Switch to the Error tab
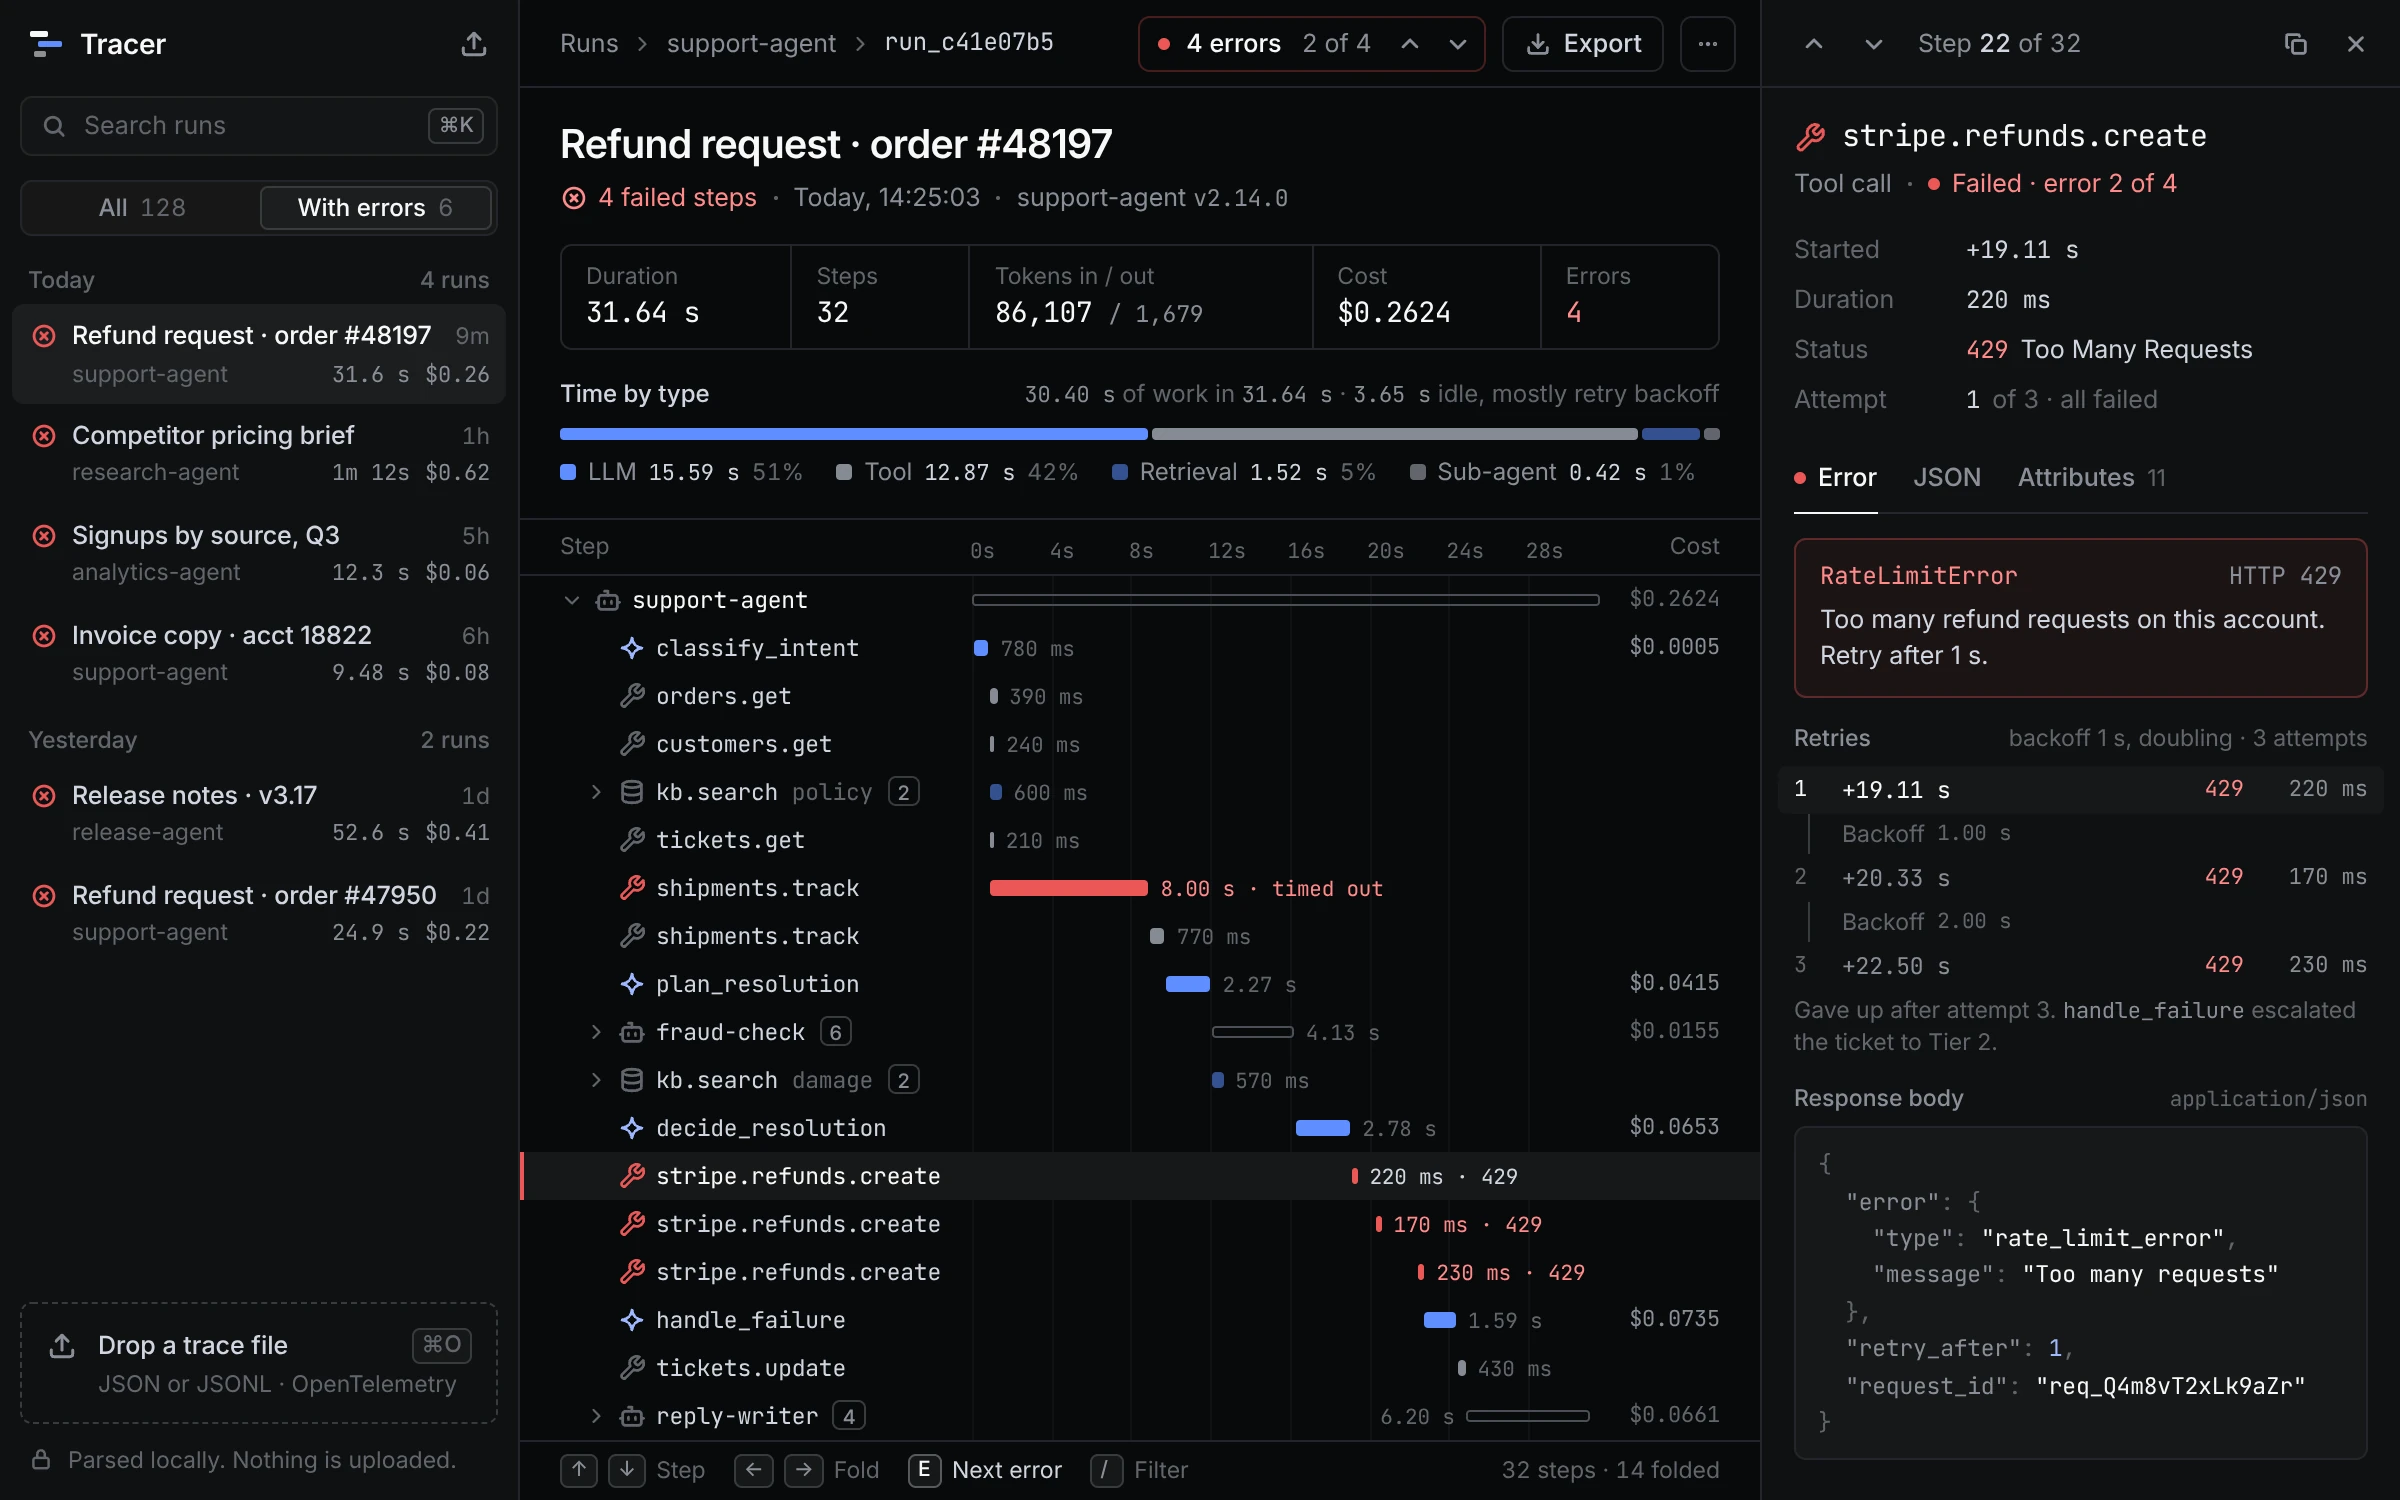 click(1836, 478)
